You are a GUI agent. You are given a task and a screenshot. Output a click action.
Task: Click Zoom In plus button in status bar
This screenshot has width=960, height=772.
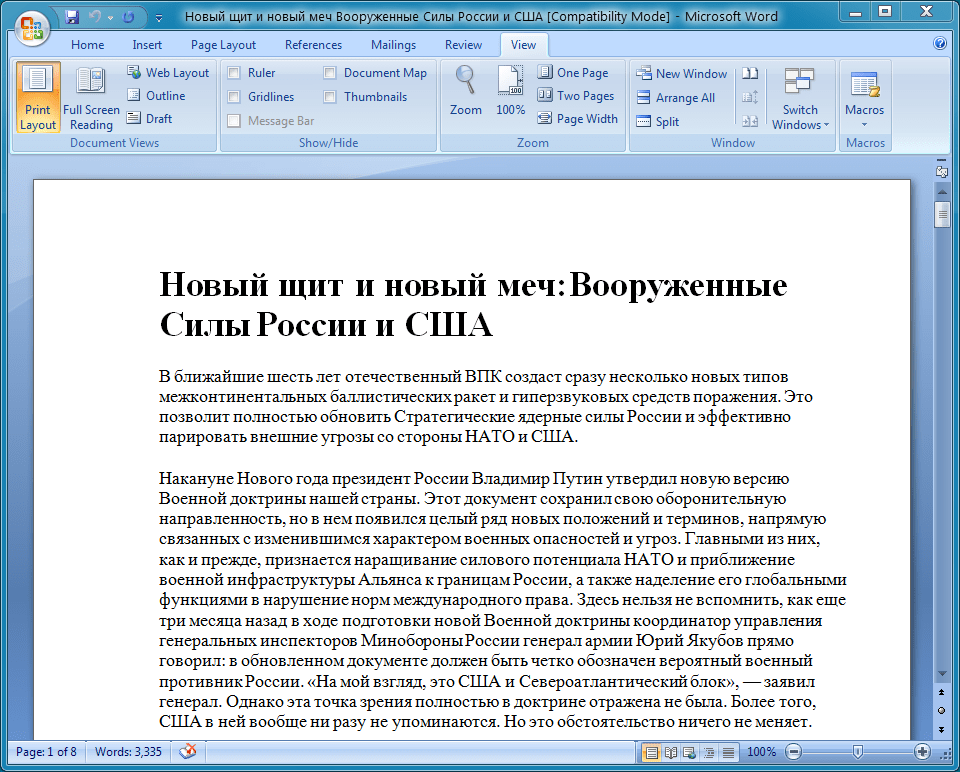point(922,752)
